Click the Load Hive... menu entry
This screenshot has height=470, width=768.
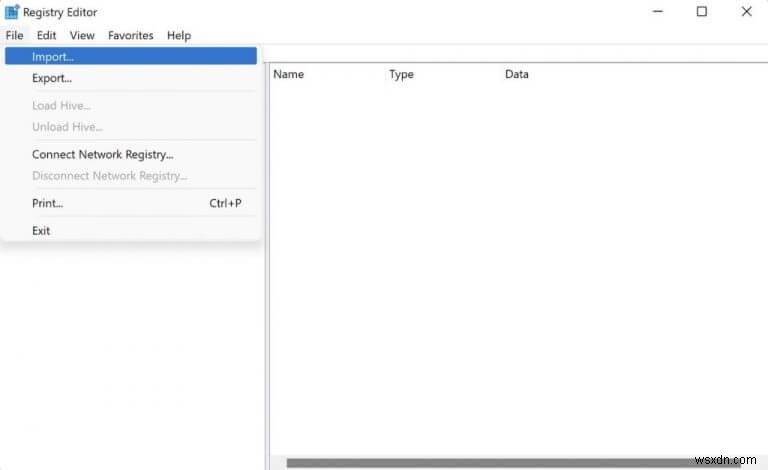[x=131, y=105]
